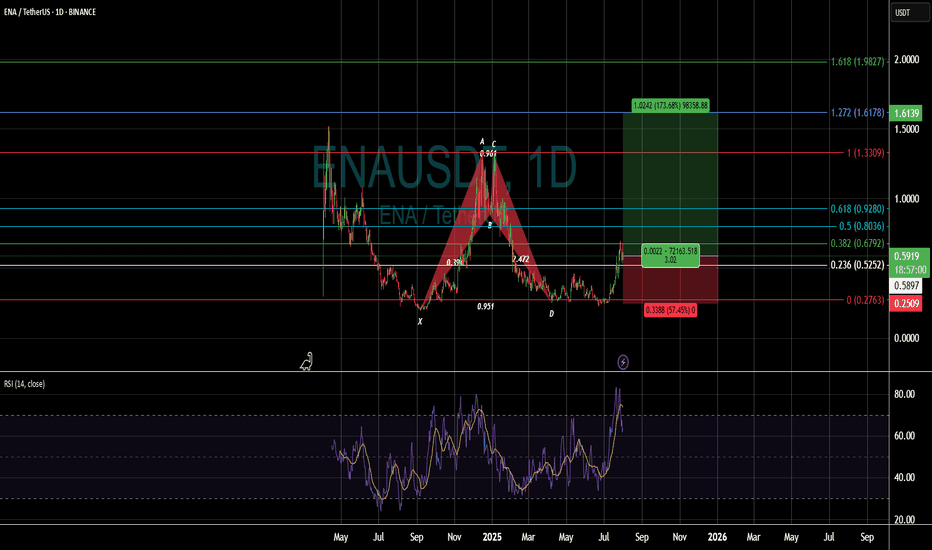Click the 2025 label on time axis
Screen dimensions: 932x550
(x=492, y=537)
